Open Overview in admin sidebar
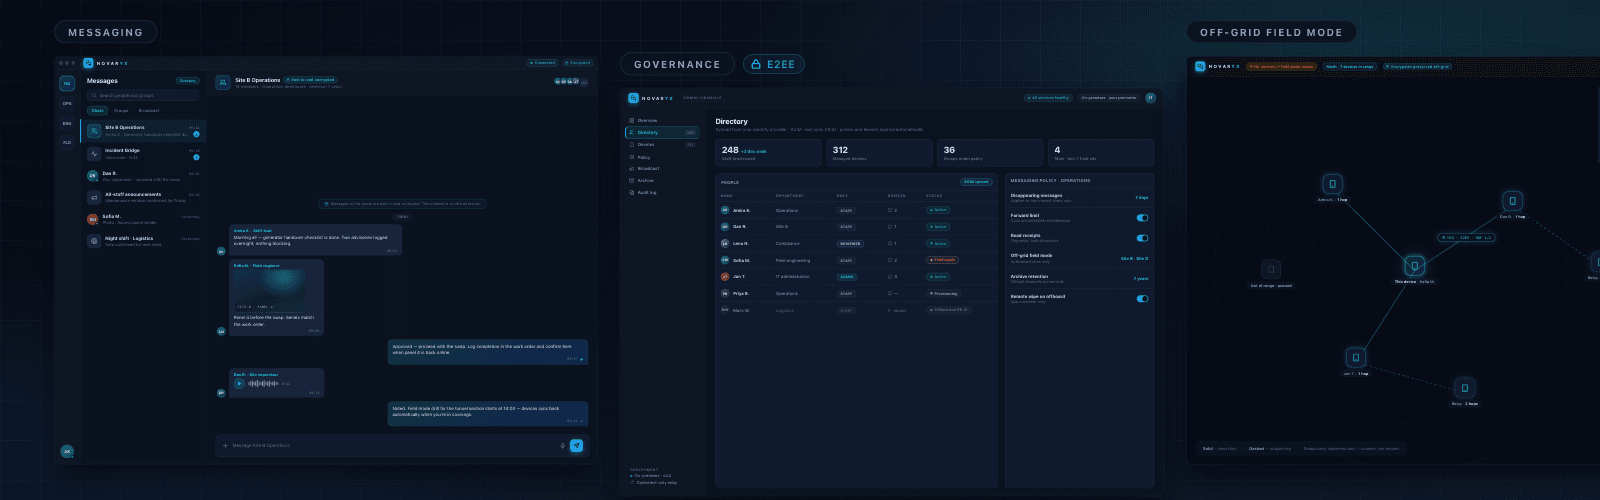The image size is (1600, 500). tap(662, 120)
